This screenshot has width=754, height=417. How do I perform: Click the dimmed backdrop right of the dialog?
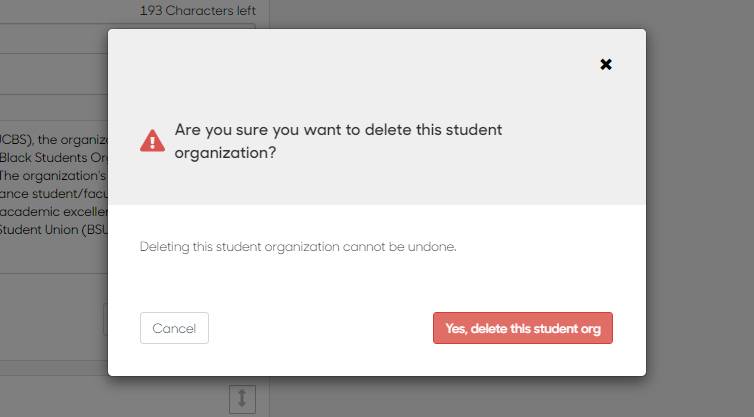[700, 200]
